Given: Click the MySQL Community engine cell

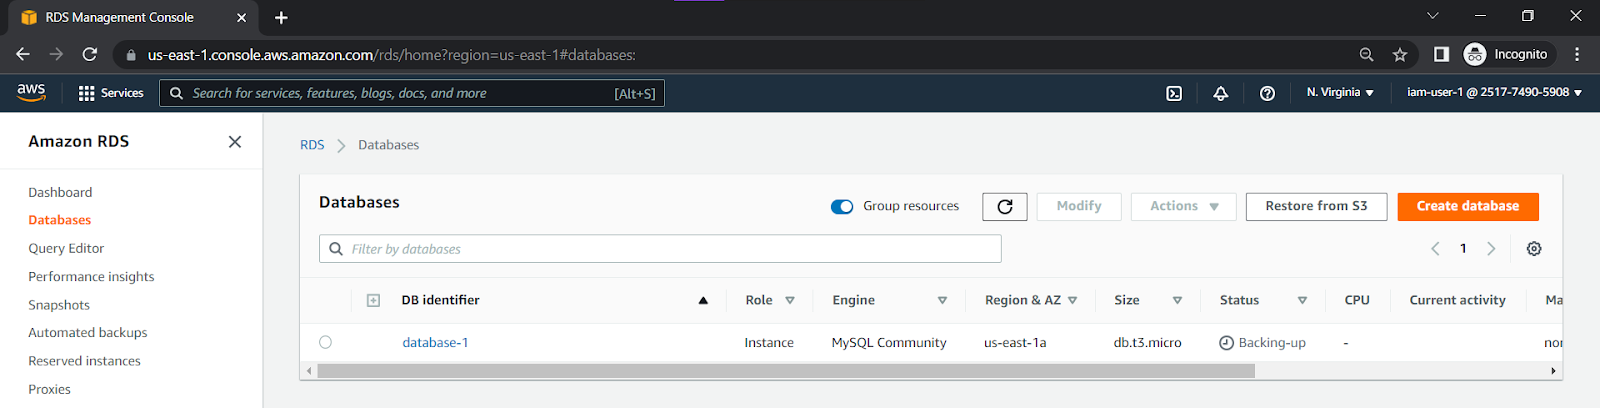Looking at the screenshot, I should 889,342.
